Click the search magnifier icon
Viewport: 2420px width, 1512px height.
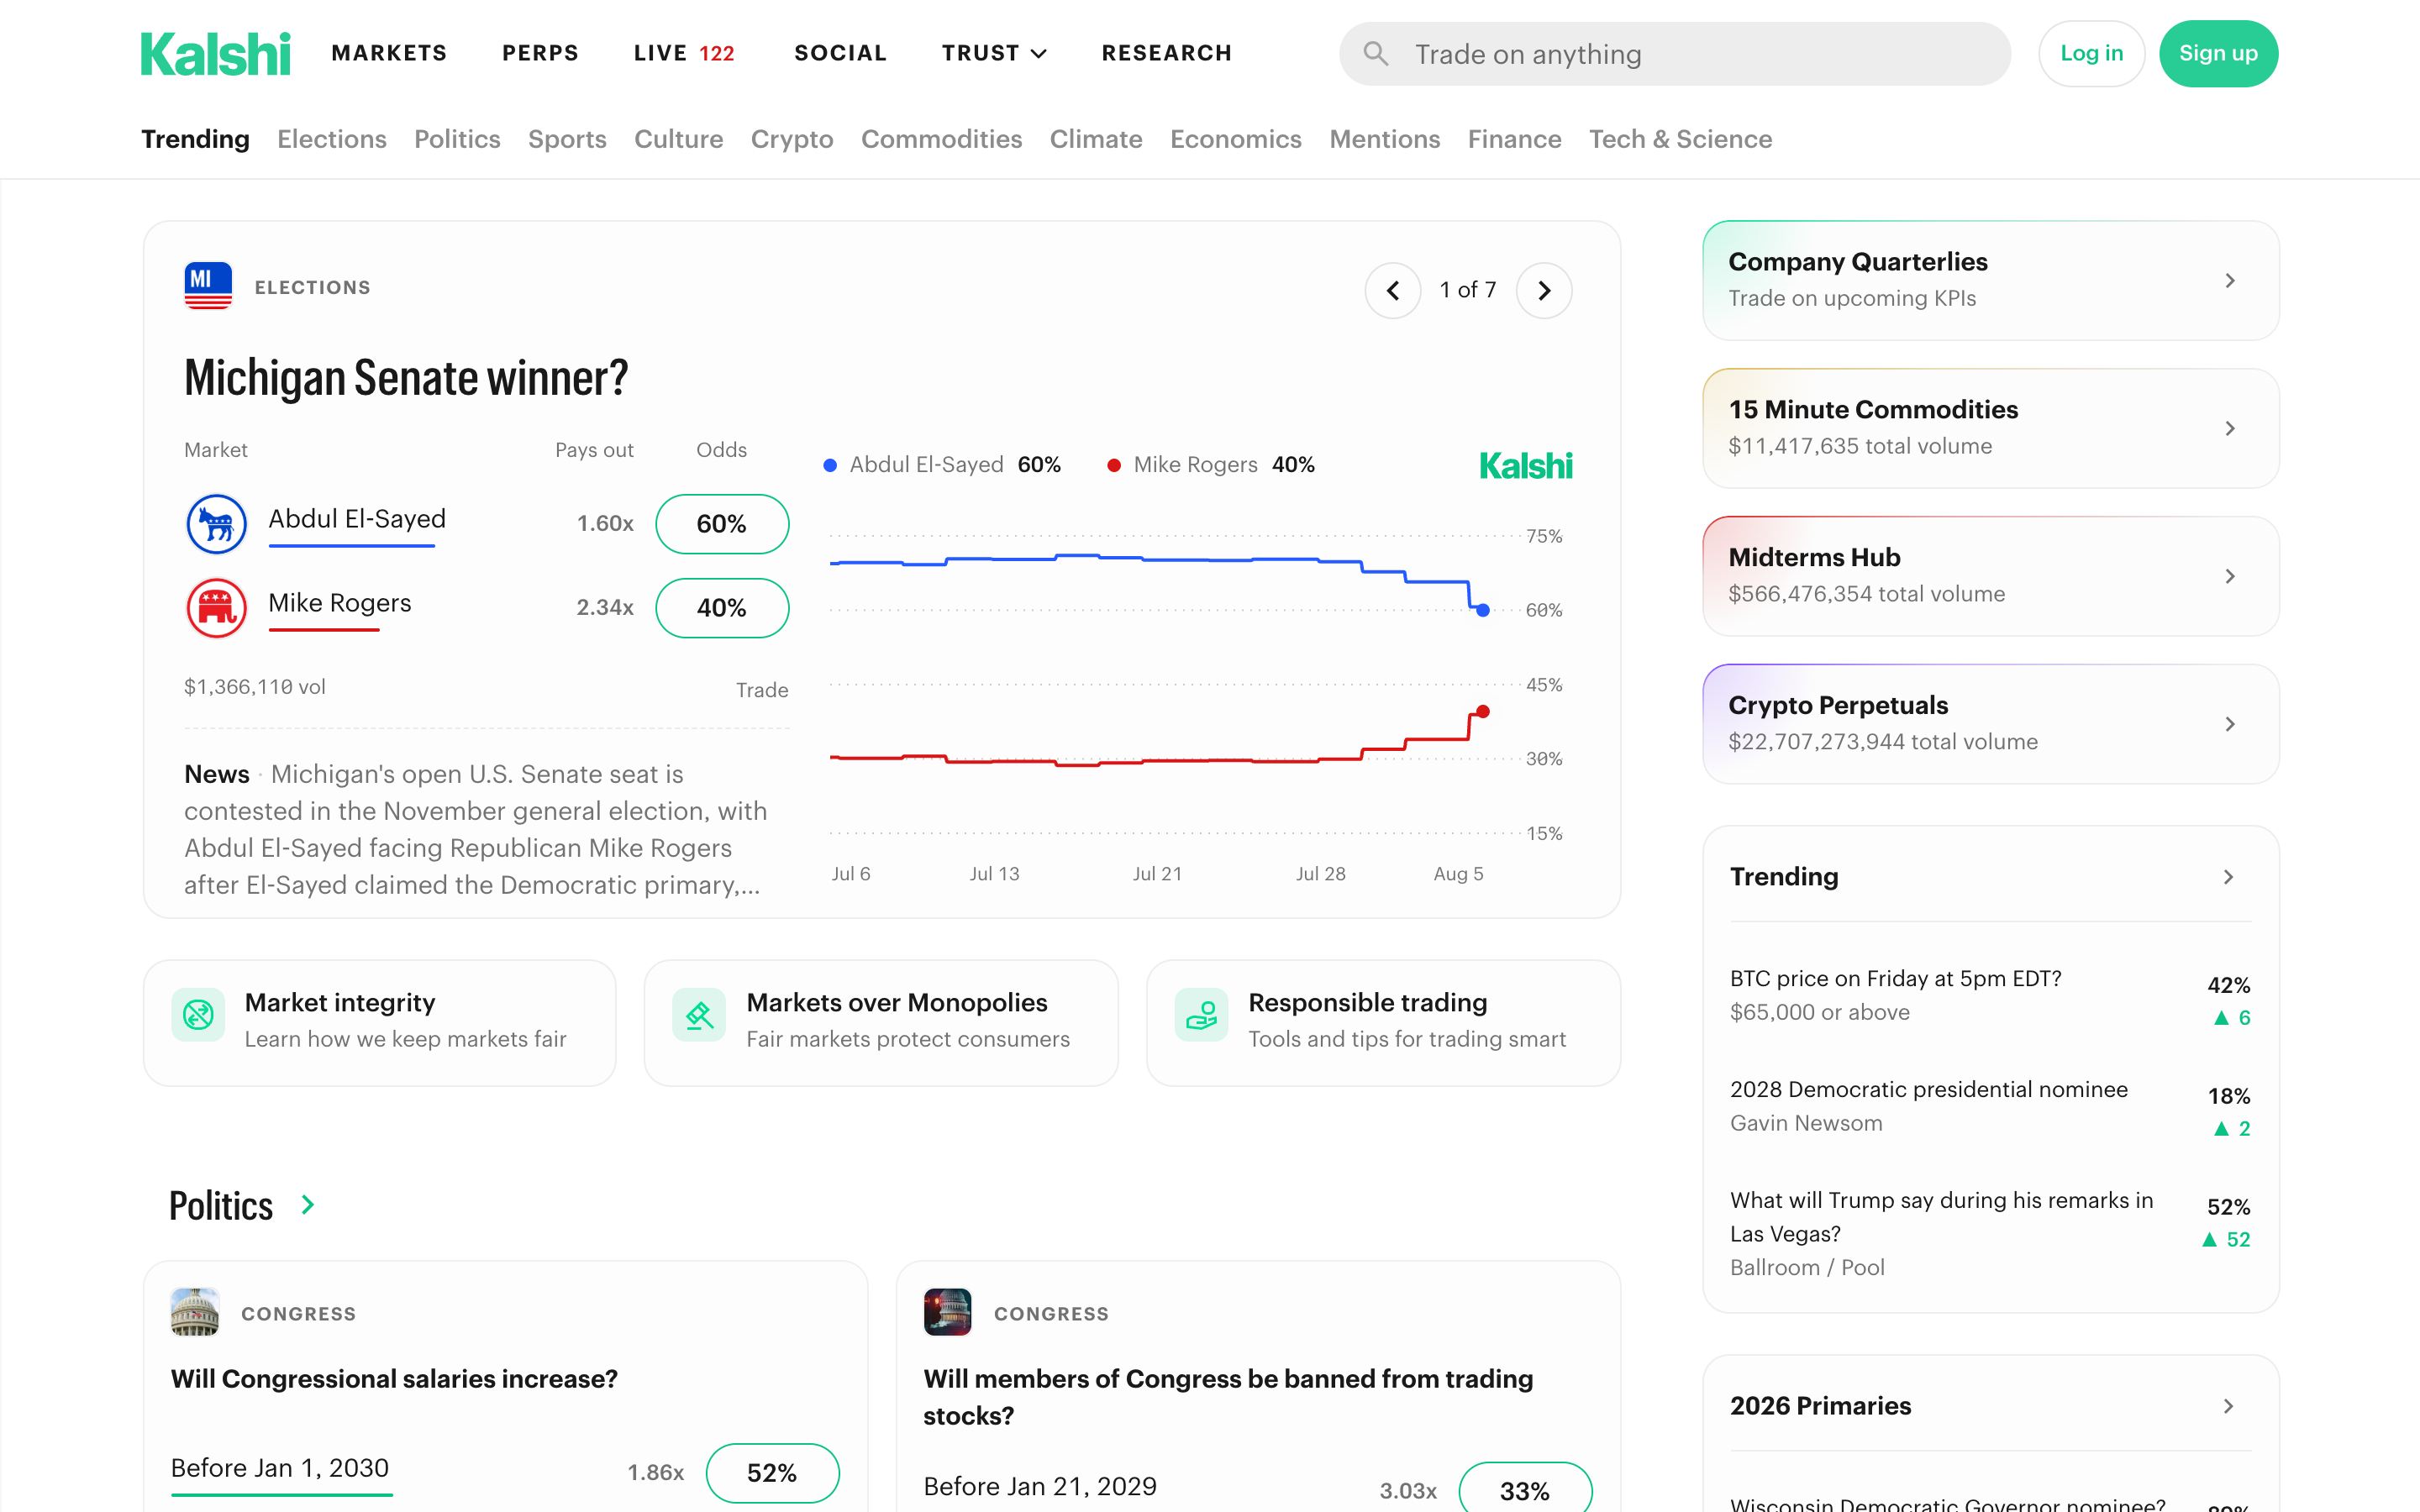point(1376,54)
